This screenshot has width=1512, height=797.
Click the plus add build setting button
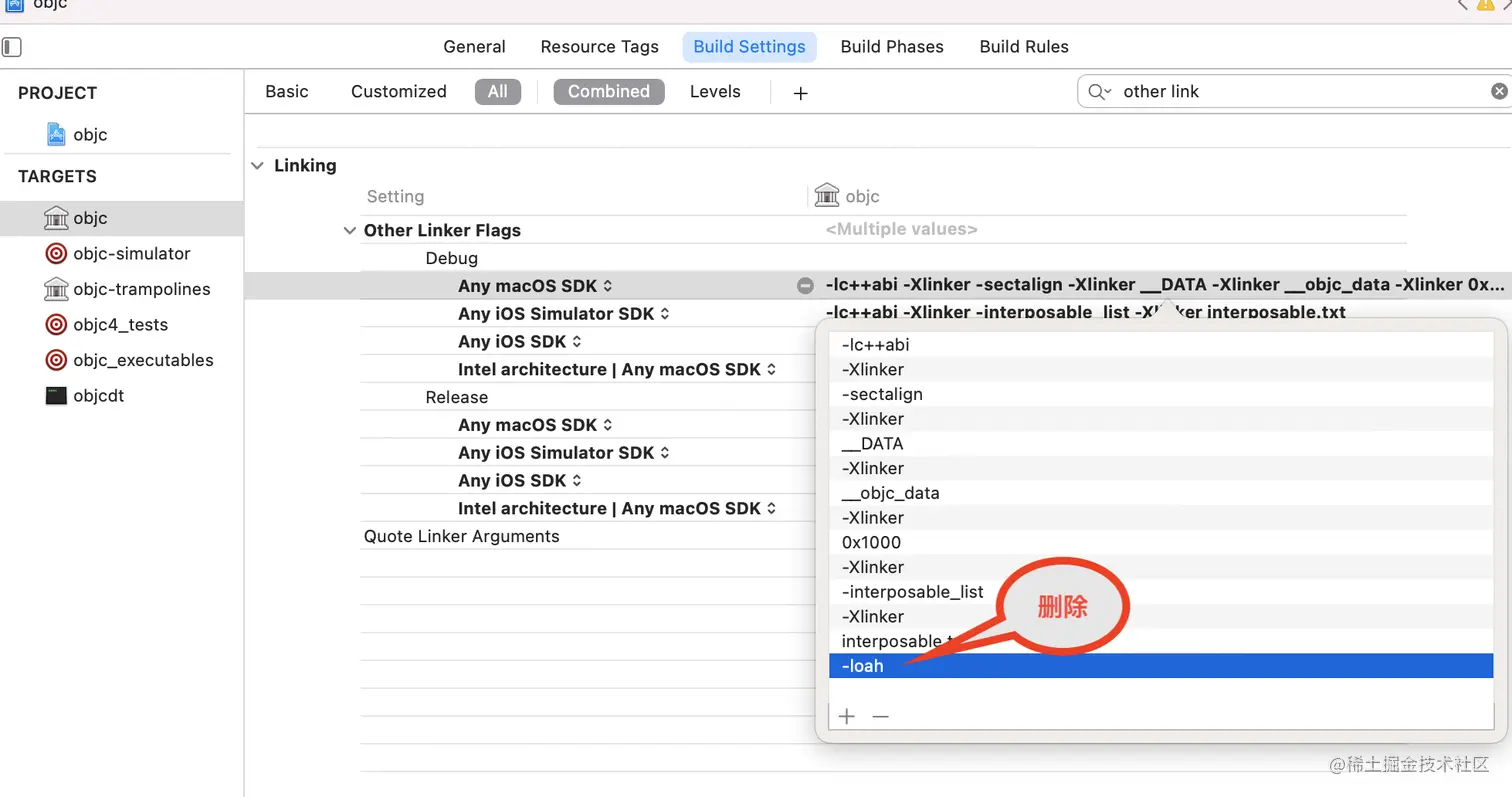pyautogui.click(x=800, y=92)
